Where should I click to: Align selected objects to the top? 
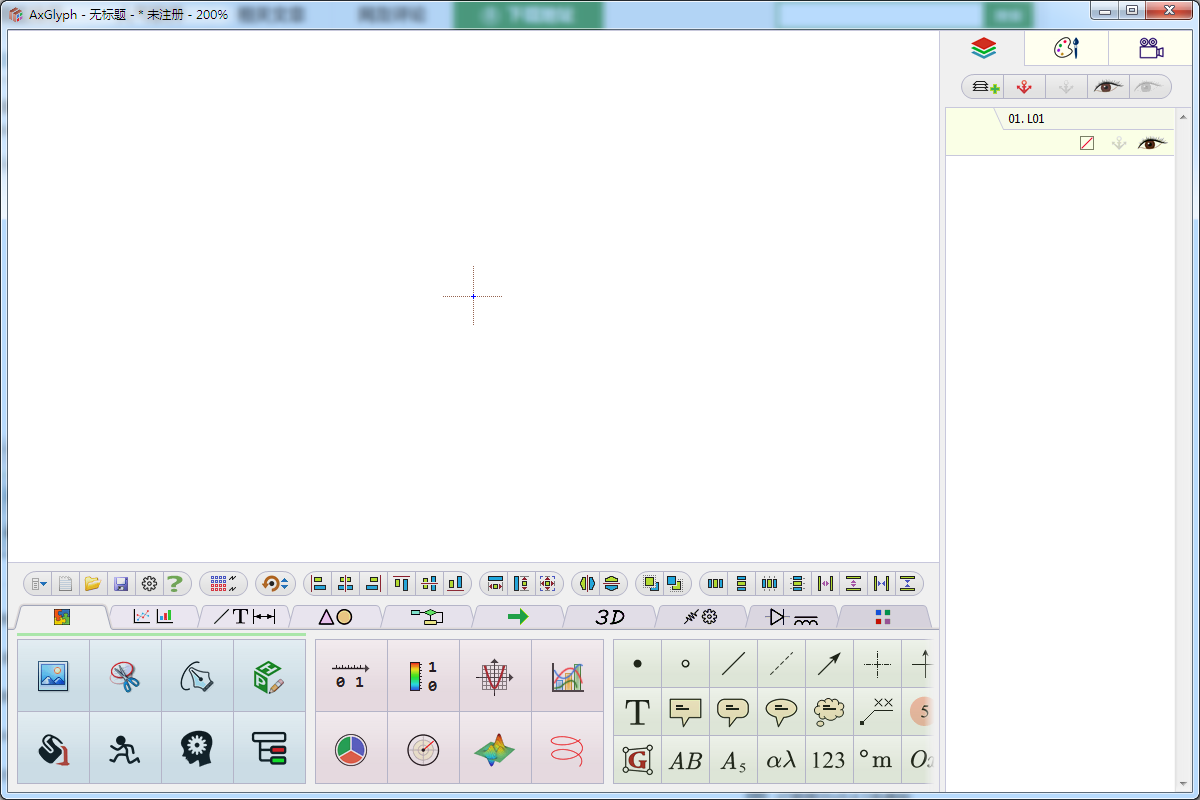click(x=402, y=583)
